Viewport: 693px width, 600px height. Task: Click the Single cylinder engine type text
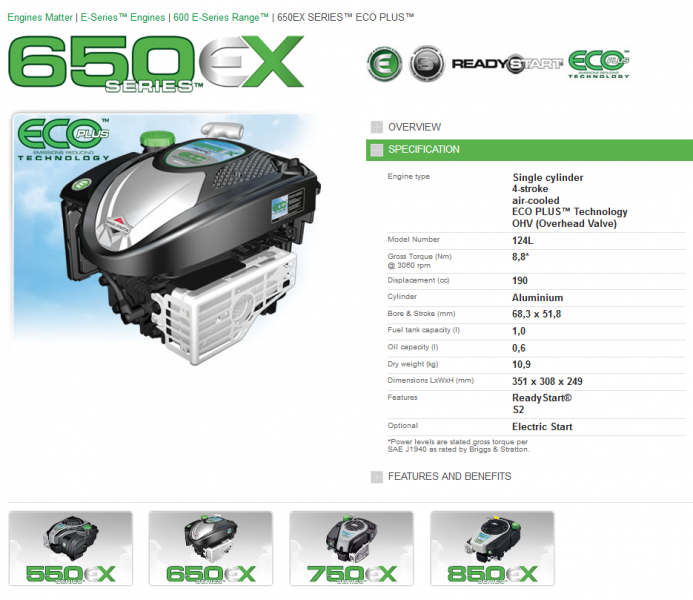pos(548,178)
